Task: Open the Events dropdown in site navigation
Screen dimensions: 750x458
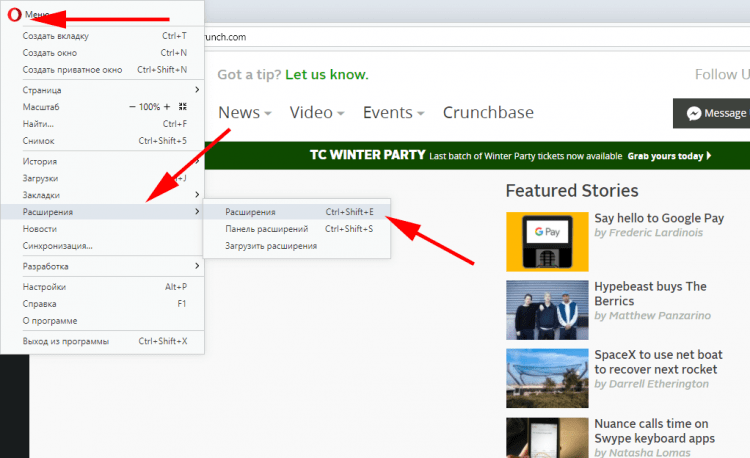Action: click(x=393, y=112)
